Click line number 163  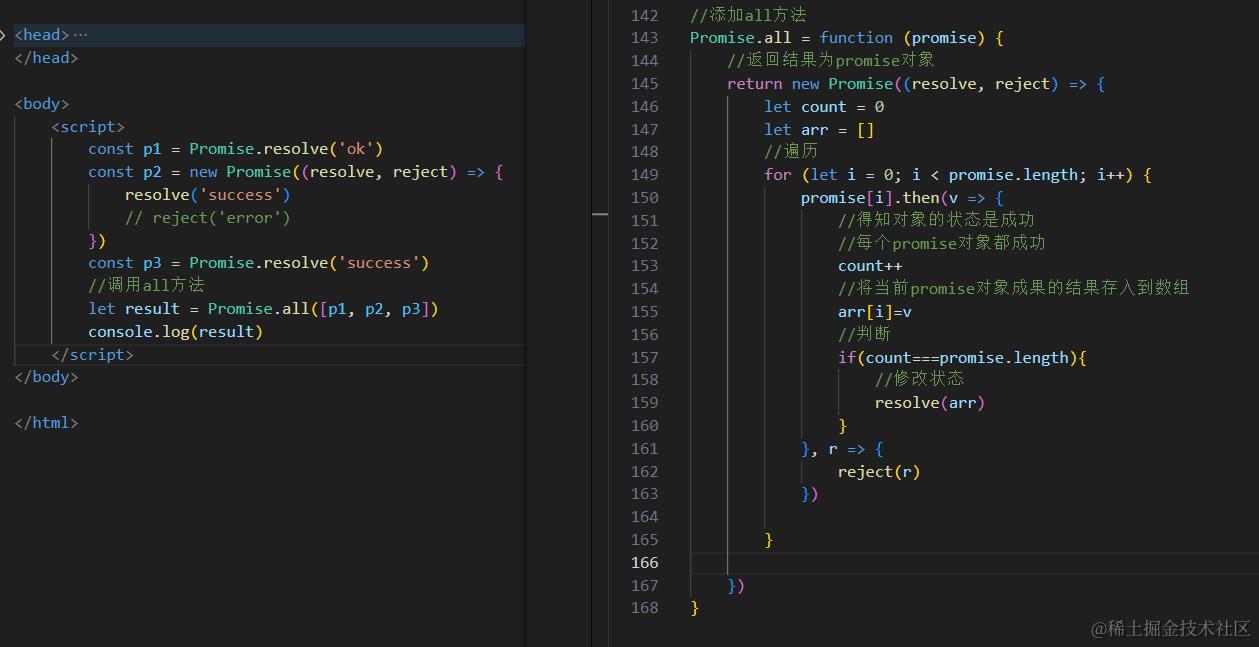[x=645, y=494]
